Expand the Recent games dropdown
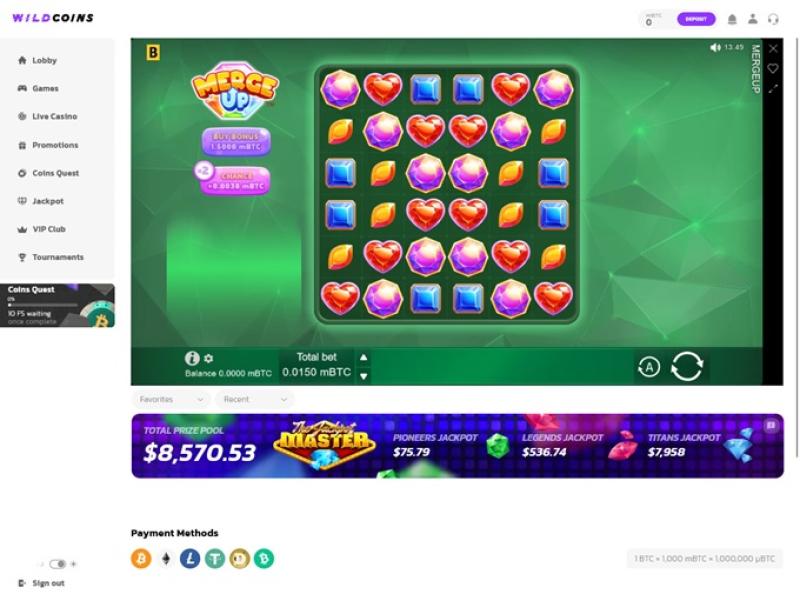800x601 pixels. pos(255,399)
